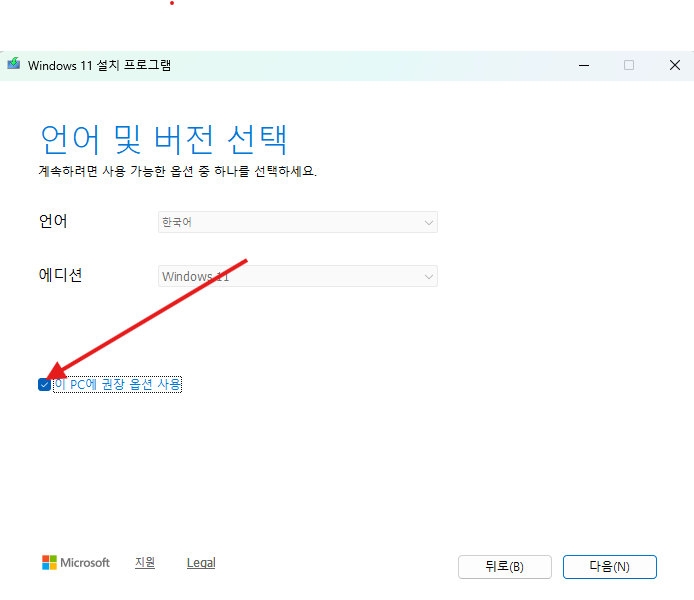Click the Microsoft logo
The height and width of the screenshot is (600, 694).
76,562
